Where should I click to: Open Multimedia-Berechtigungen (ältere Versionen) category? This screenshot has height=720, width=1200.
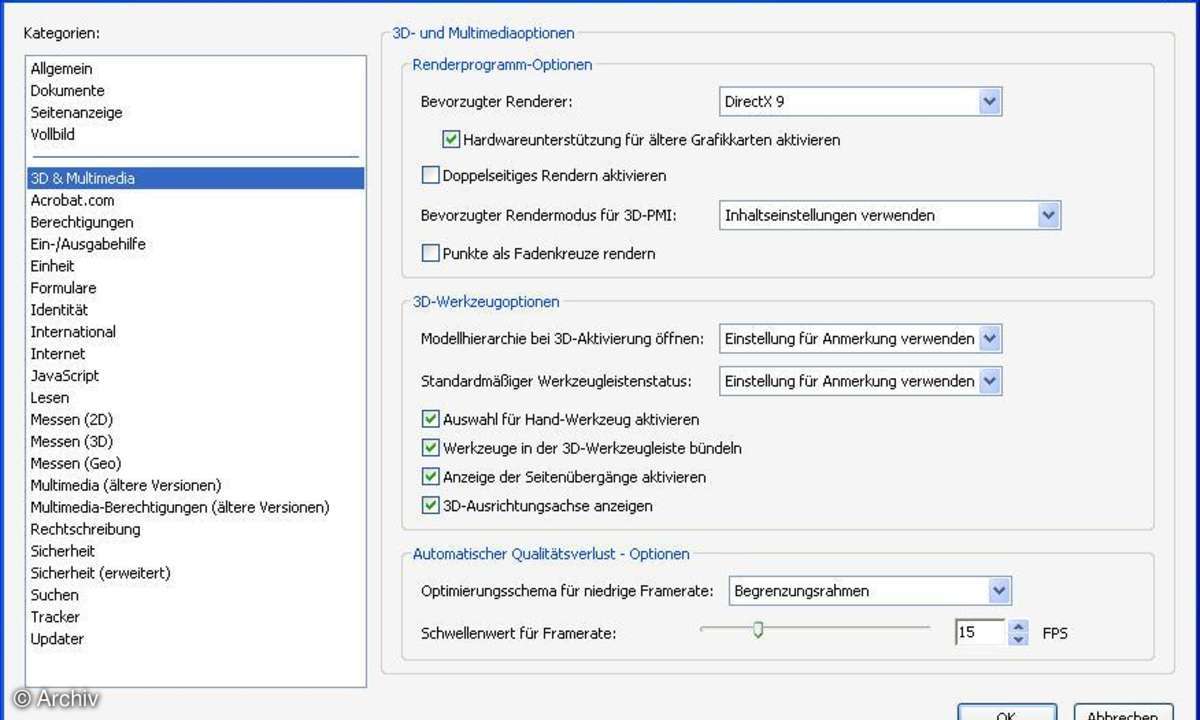(x=195, y=507)
